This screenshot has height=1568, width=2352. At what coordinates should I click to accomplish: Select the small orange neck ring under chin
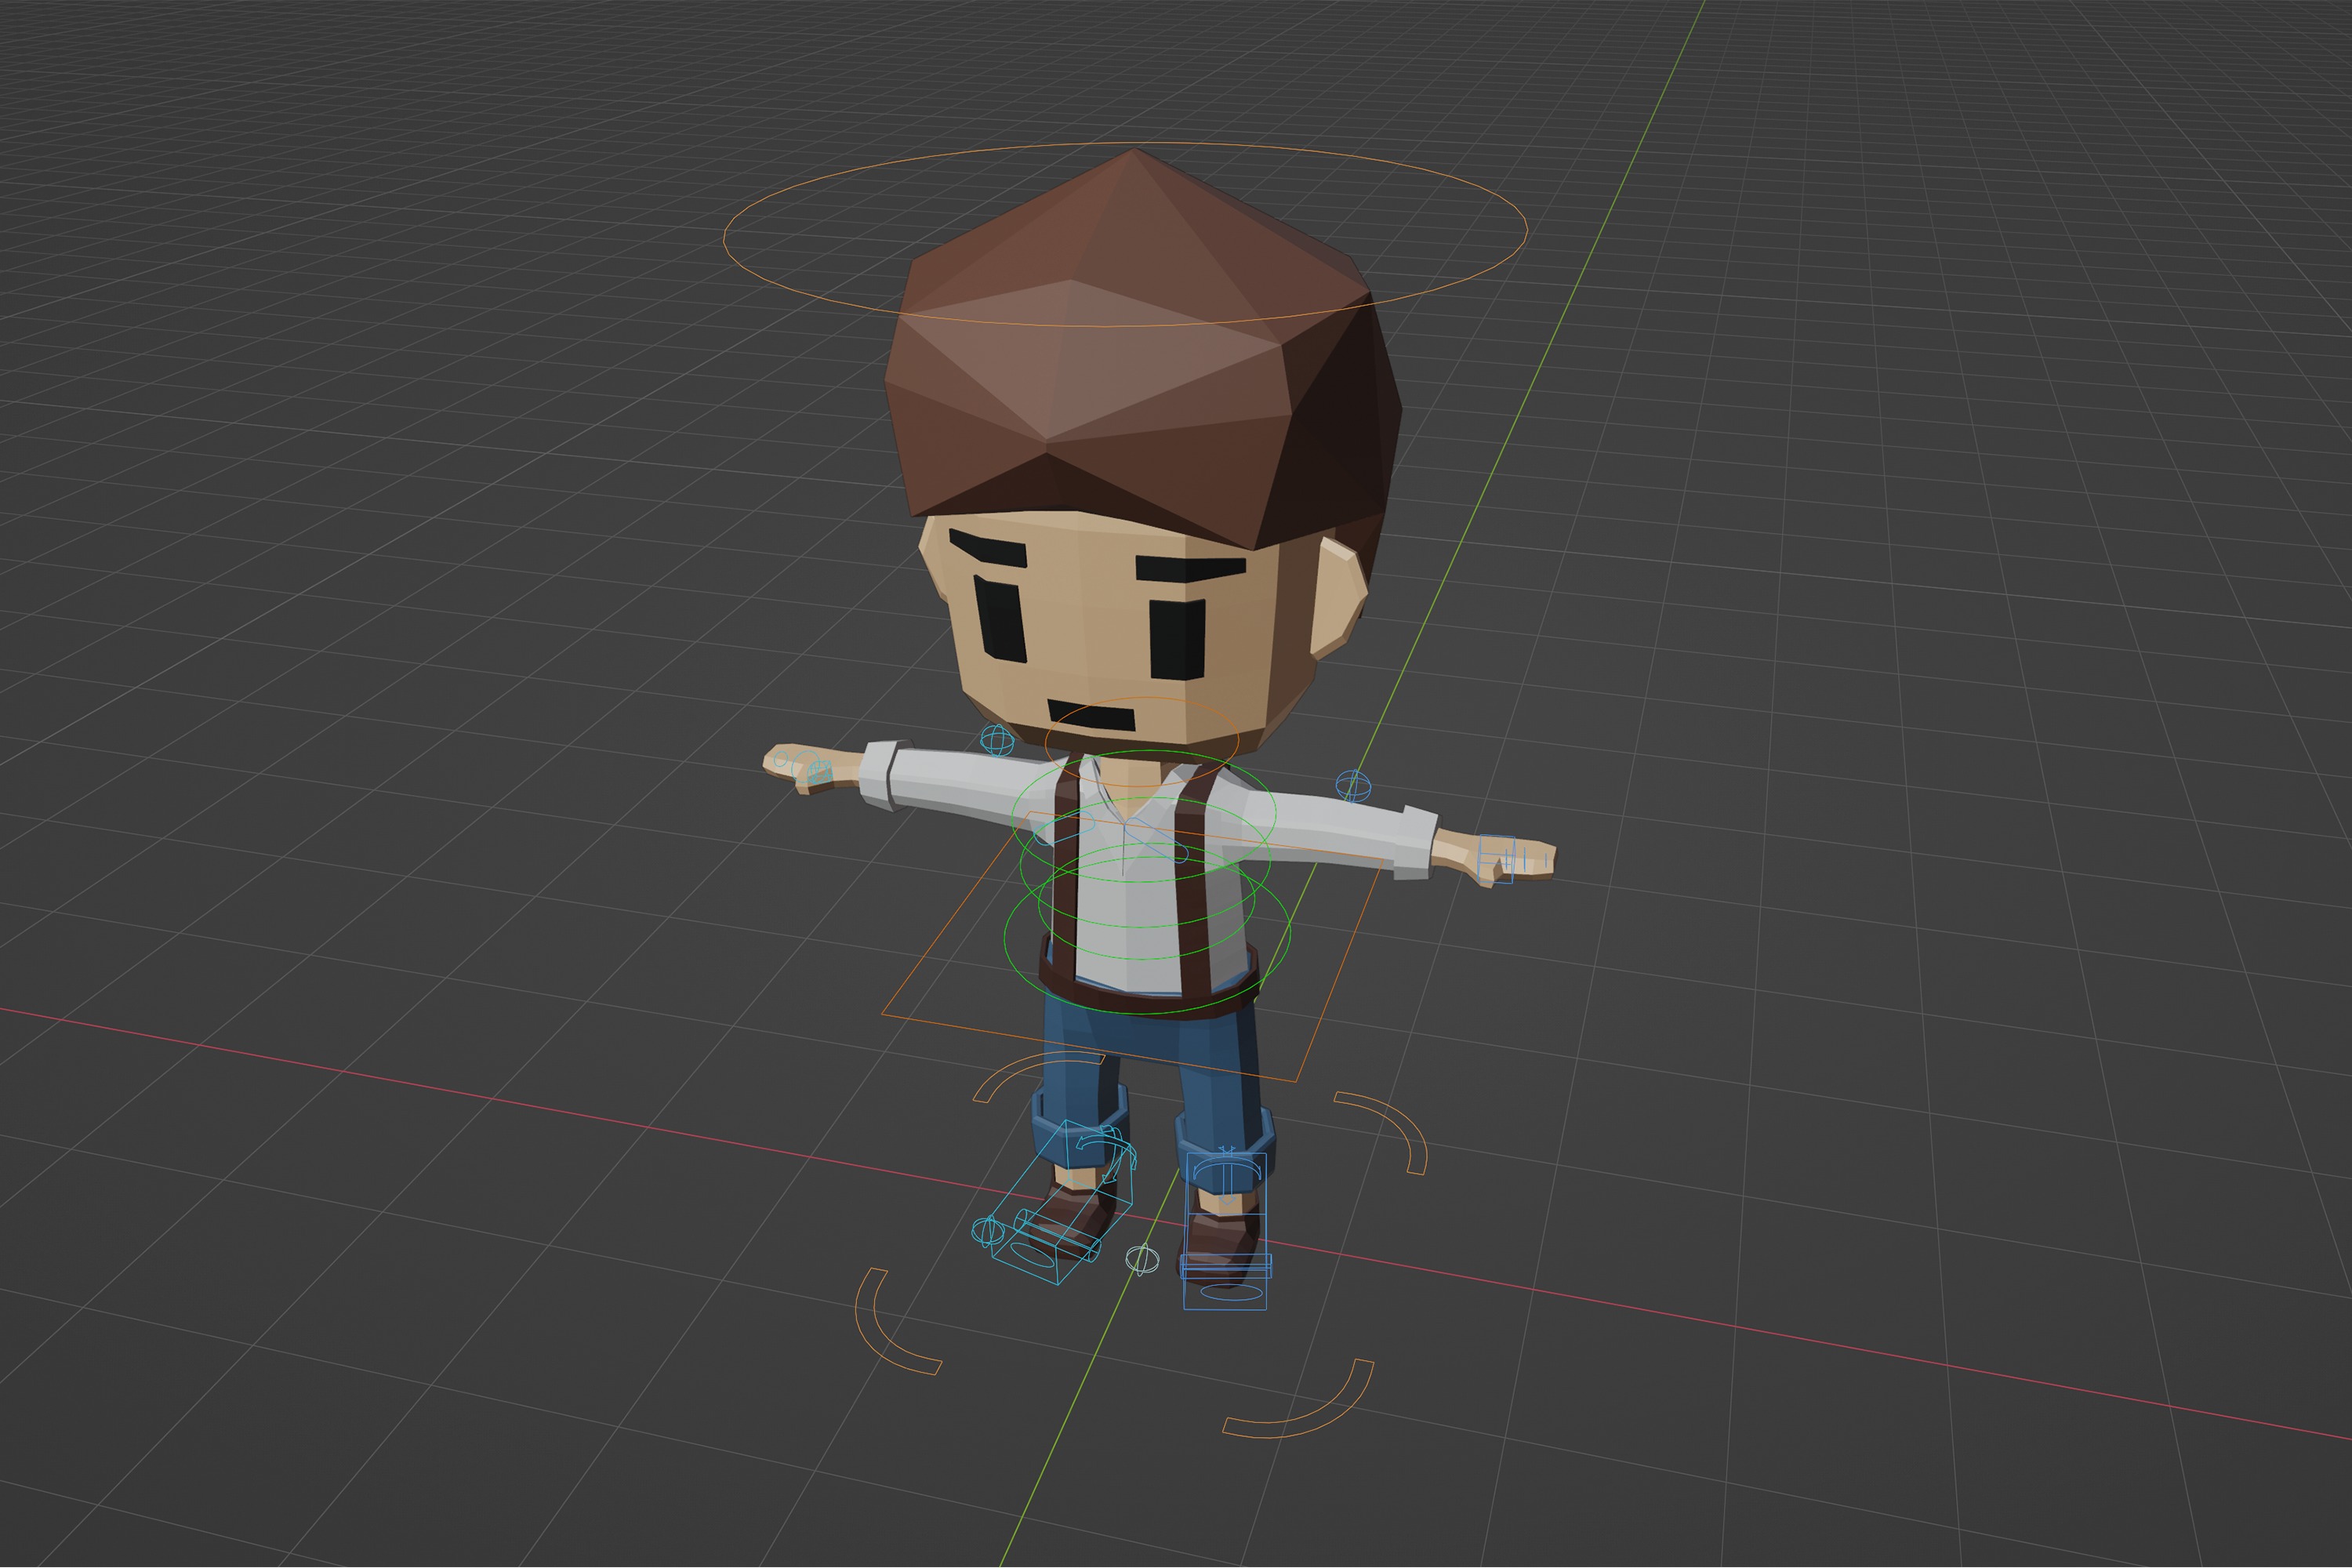click(1142, 742)
